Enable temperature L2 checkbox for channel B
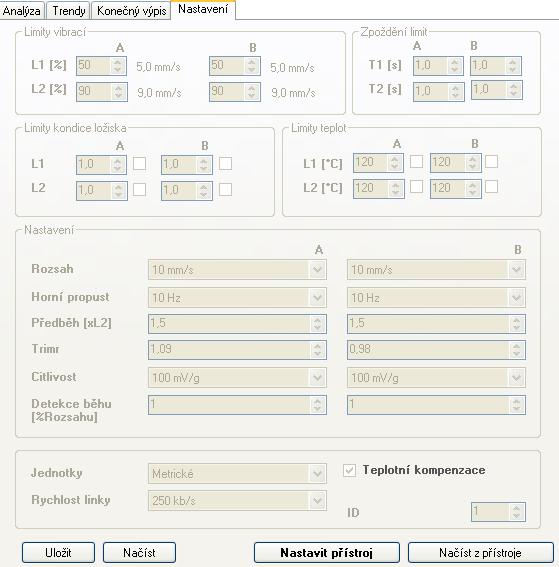This screenshot has height=567, width=559. click(x=491, y=187)
